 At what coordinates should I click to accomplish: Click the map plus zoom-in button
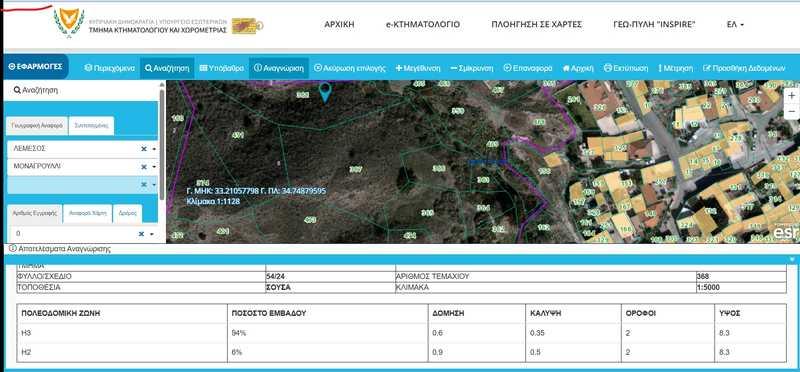pos(791,95)
